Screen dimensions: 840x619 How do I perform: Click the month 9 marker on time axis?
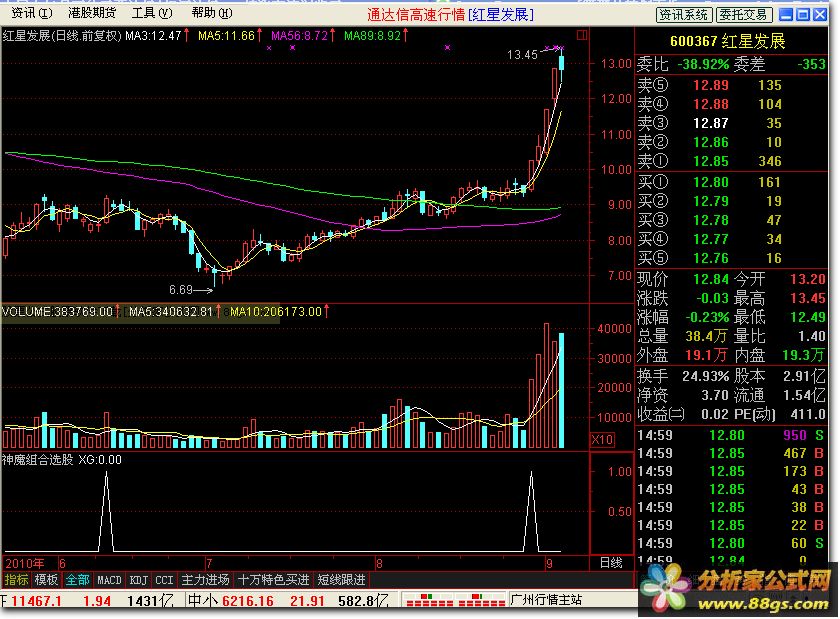(549, 564)
